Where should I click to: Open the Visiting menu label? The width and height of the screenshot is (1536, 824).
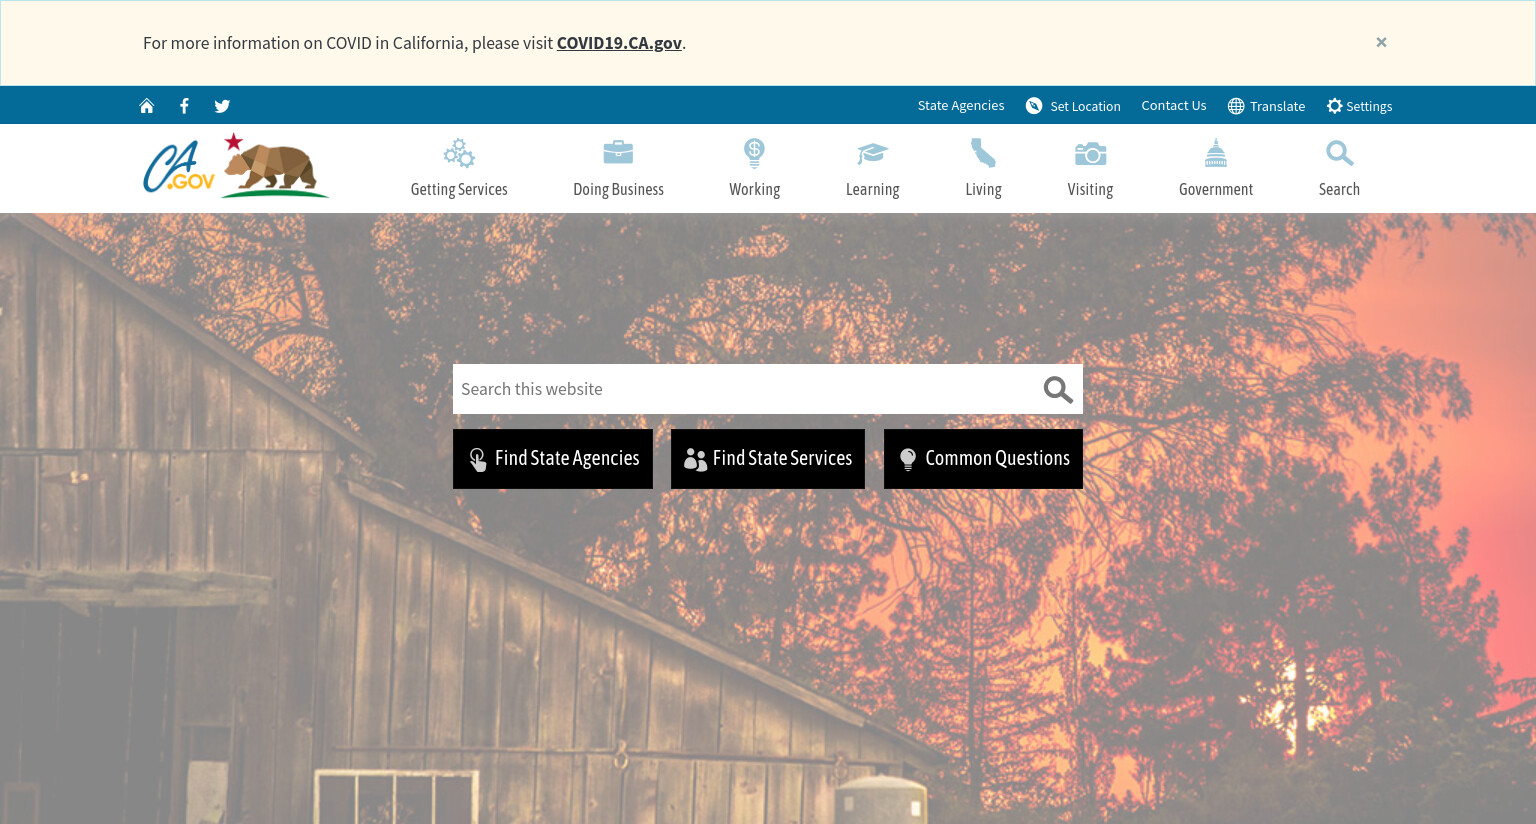coord(1090,189)
